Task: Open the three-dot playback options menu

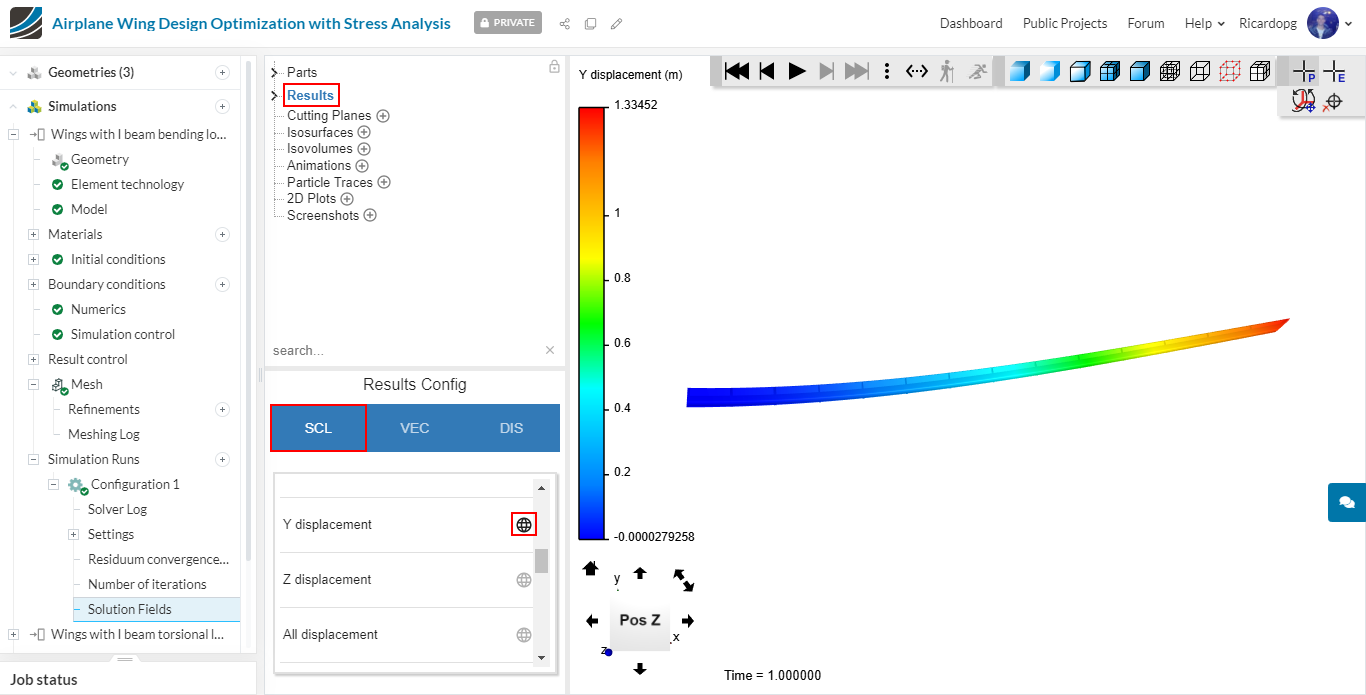Action: click(x=887, y=71)
